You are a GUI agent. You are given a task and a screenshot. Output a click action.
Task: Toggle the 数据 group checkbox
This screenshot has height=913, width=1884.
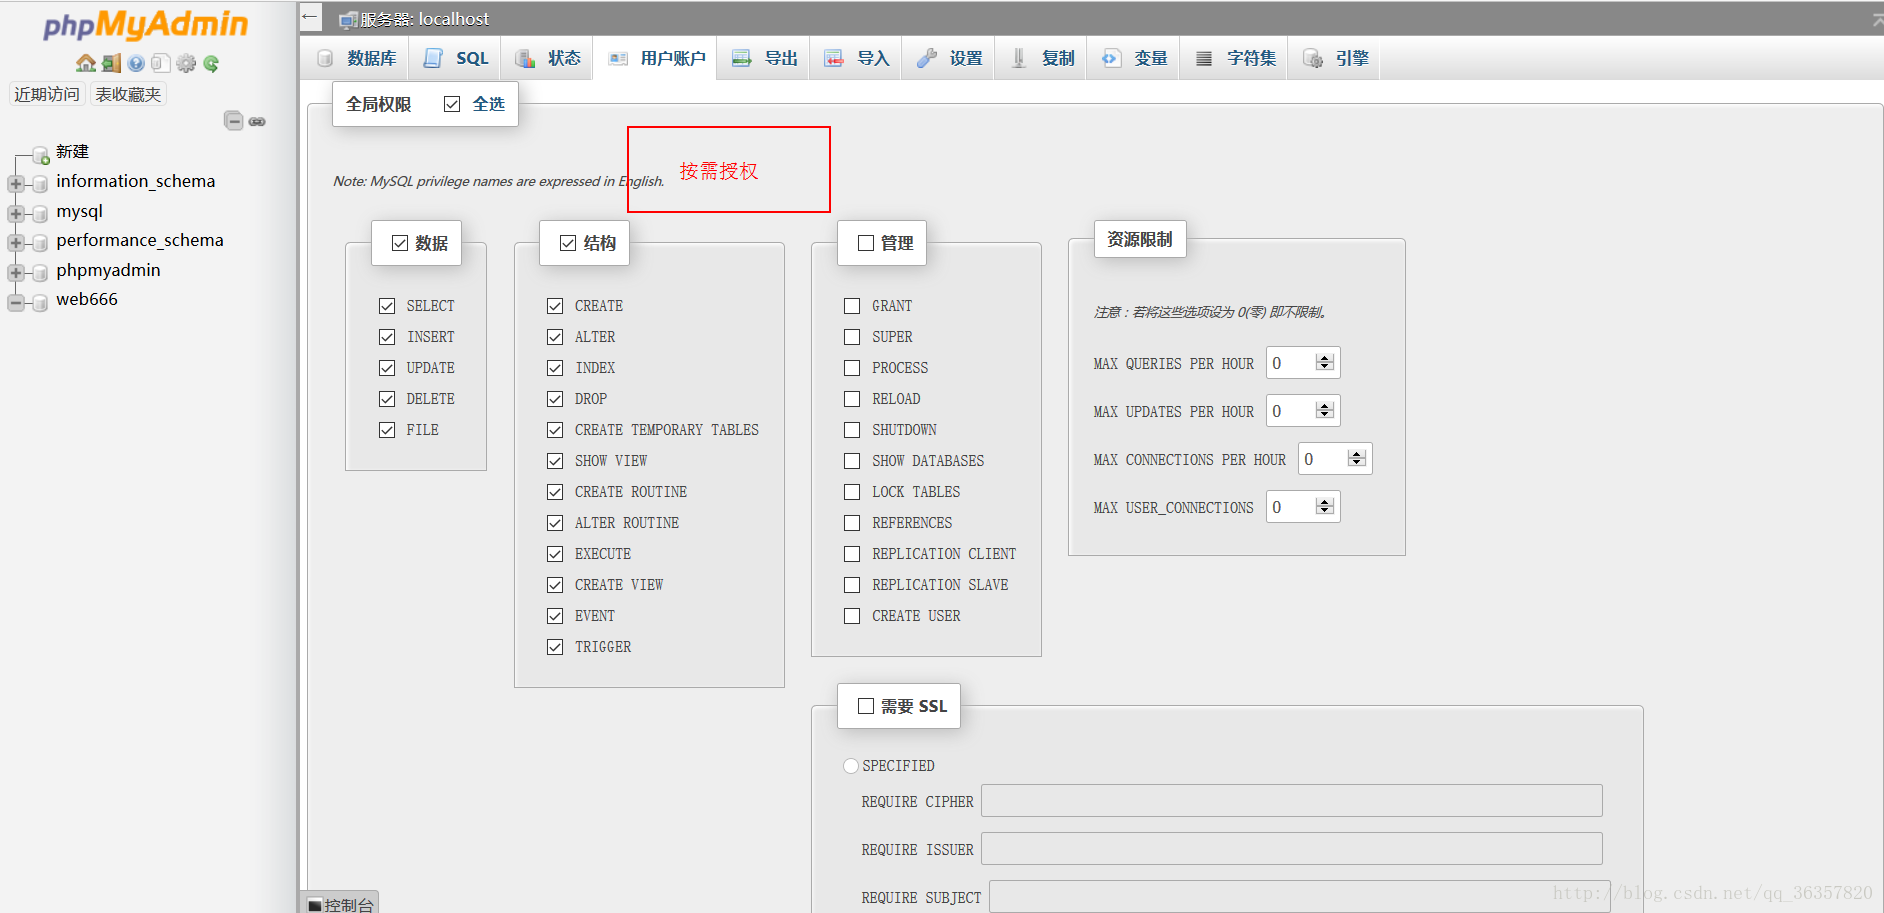click(x=400, y=243)
